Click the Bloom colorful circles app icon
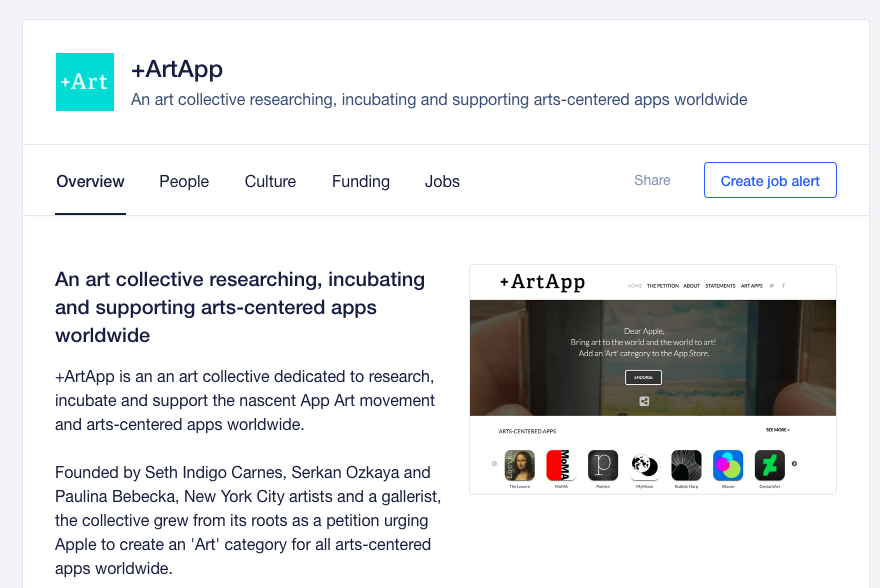The image size is (880, 588). click(x=728, y=465)
